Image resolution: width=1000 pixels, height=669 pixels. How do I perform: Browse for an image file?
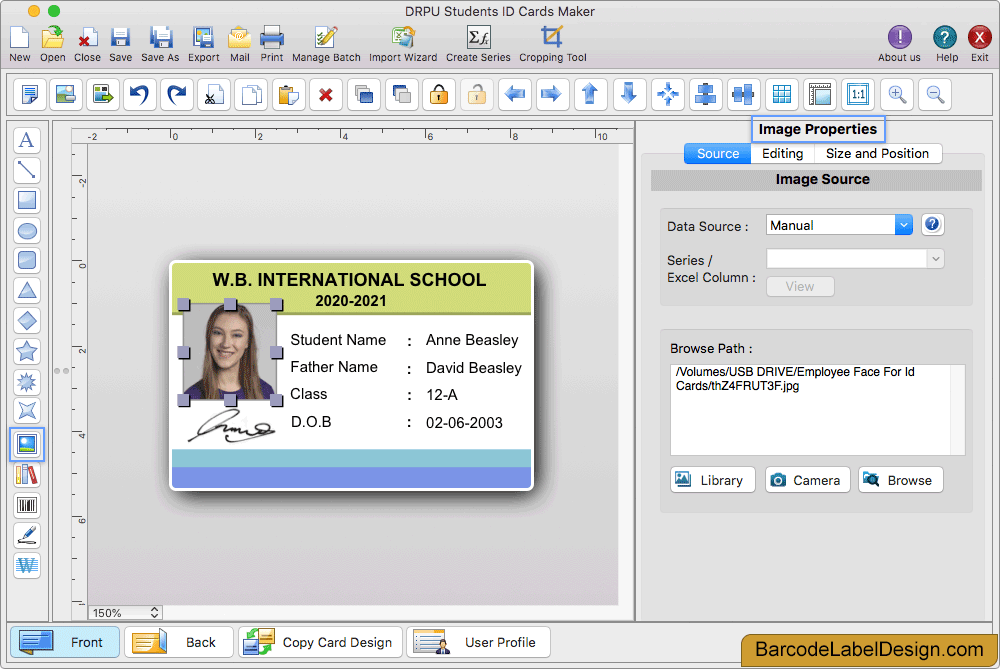pos(901,480)
